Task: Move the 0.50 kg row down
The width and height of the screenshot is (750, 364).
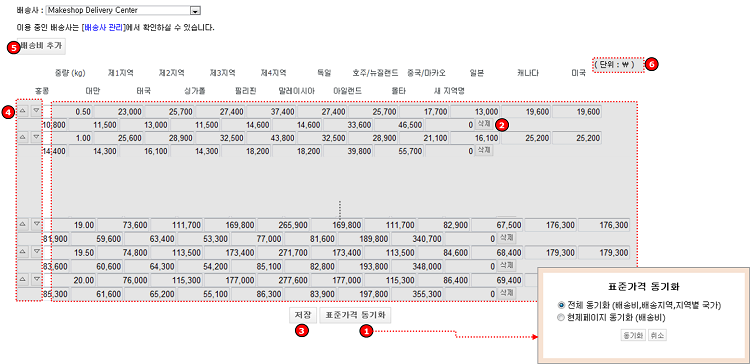Action: point(36,111)
